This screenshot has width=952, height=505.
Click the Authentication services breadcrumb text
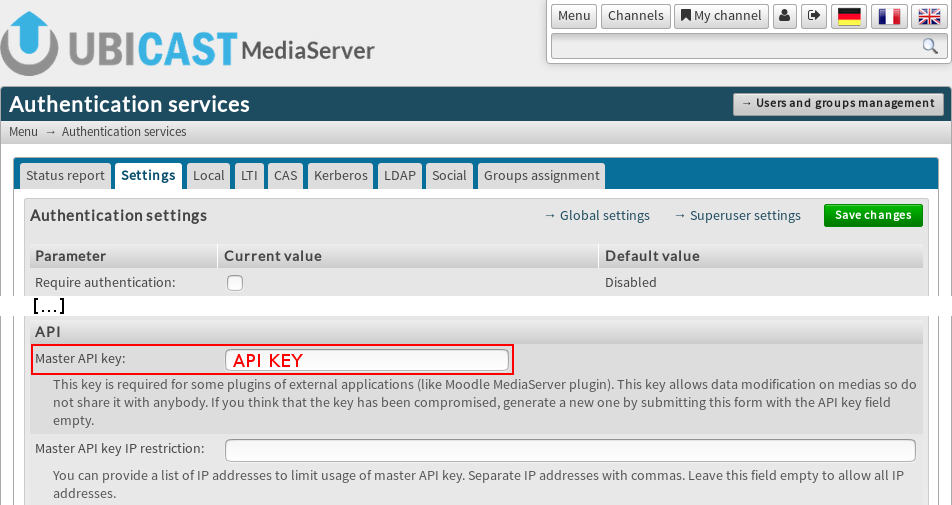tap(124, 132)
